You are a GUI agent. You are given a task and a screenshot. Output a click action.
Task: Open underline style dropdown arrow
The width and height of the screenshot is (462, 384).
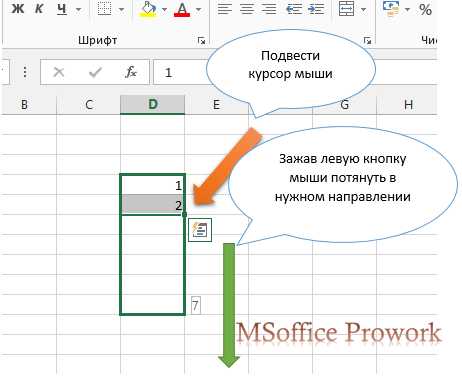click(x=78, y=9)
